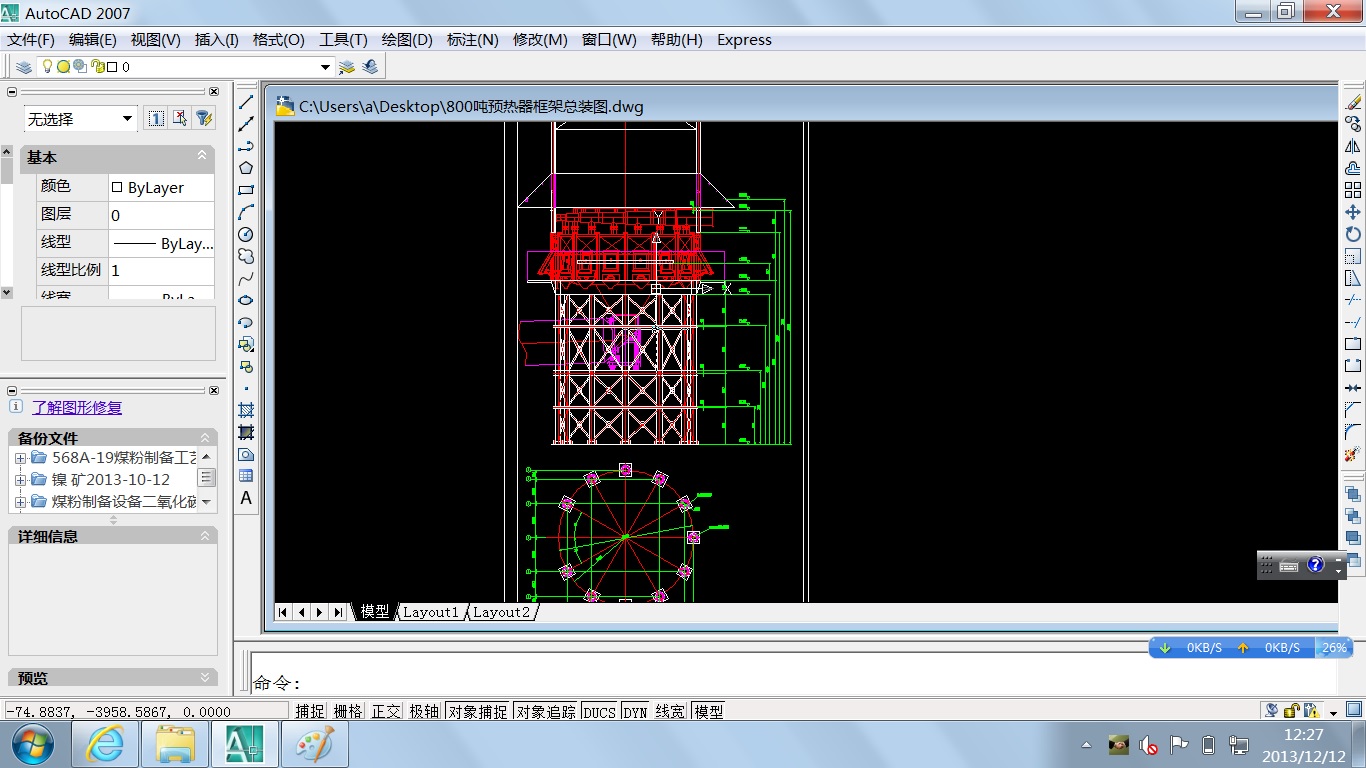Select the Line draw tool
Screen dimensions: 1366x768
coord(246,102)
